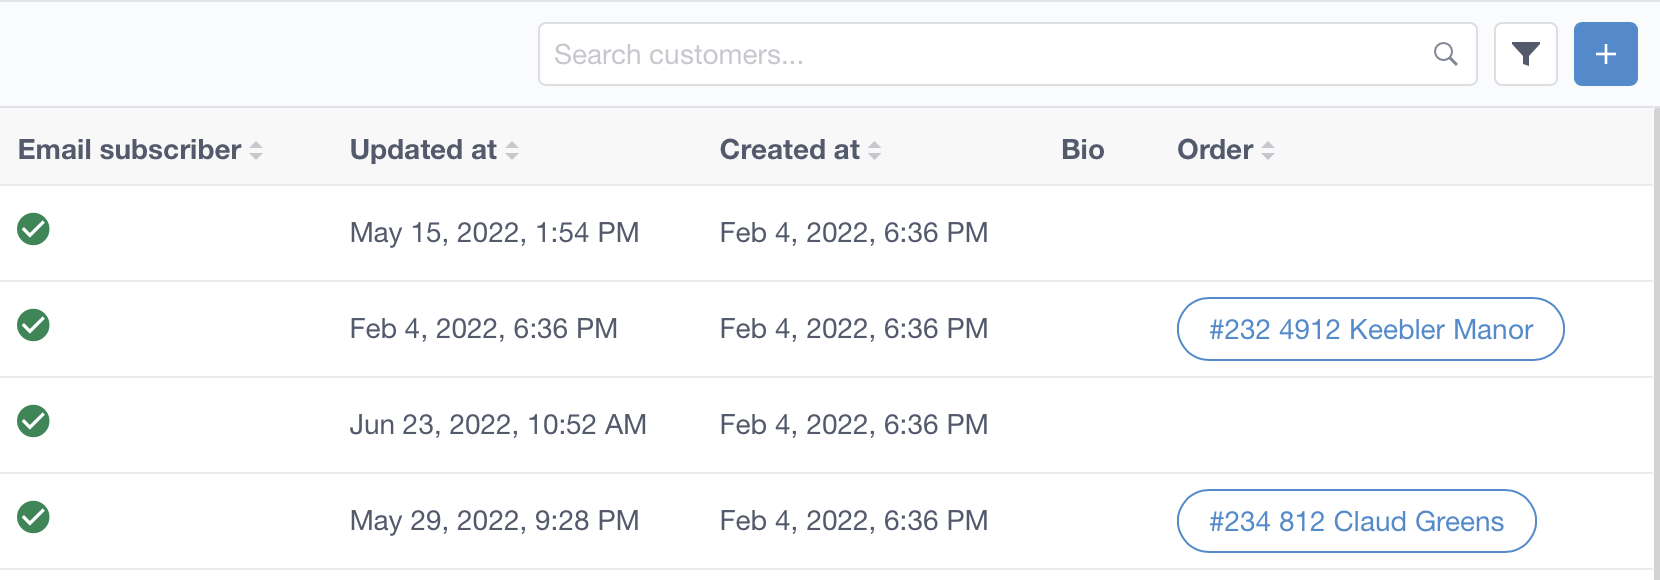This screenshot has width=1660, height=580.
Task: Click the blue plus icon to add a customer
Action: pyautogui.click(x=1605, y=54)
